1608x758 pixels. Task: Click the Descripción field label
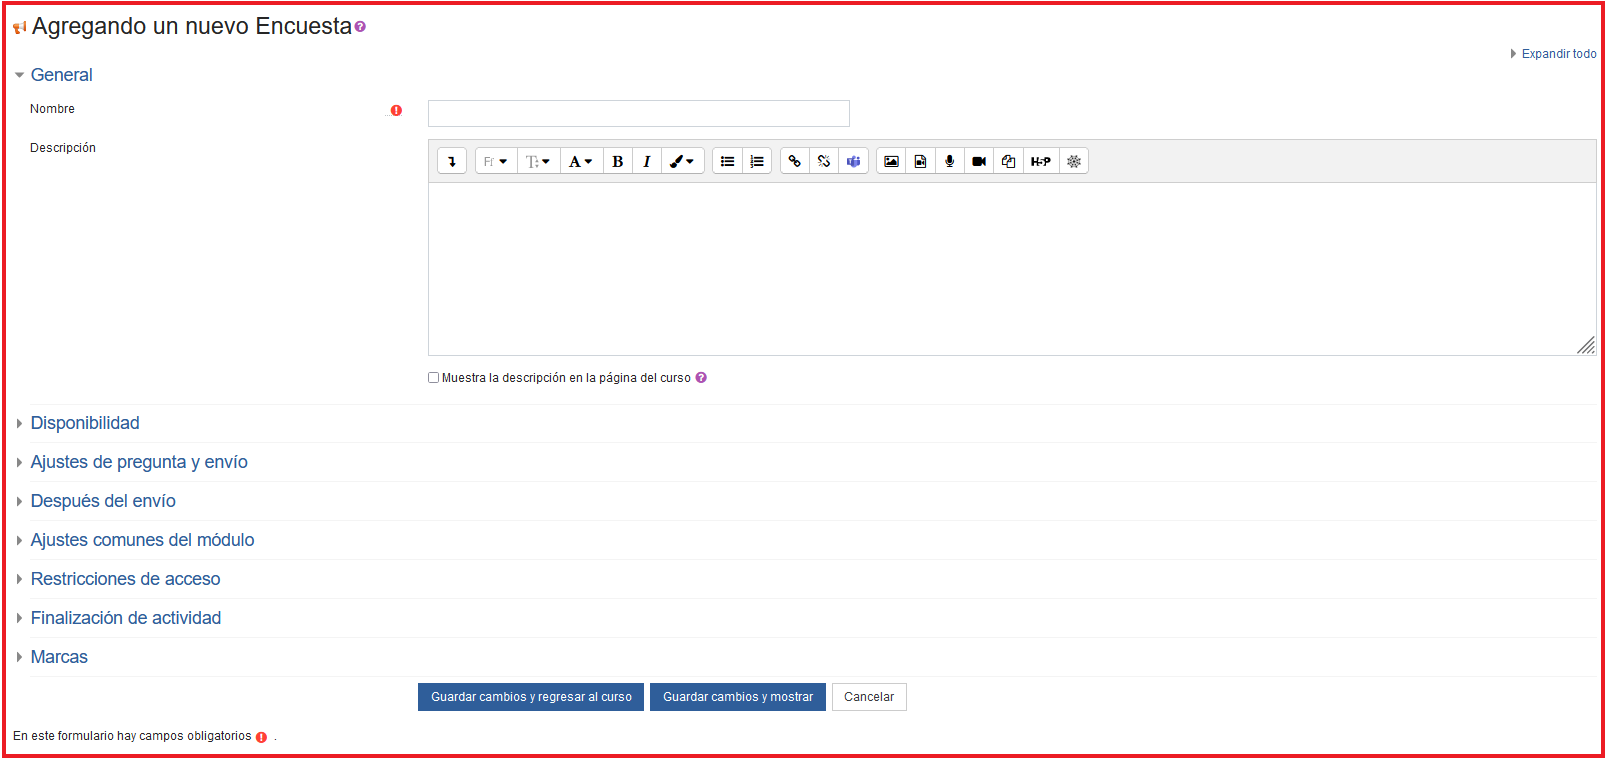(x=63, y=148)
